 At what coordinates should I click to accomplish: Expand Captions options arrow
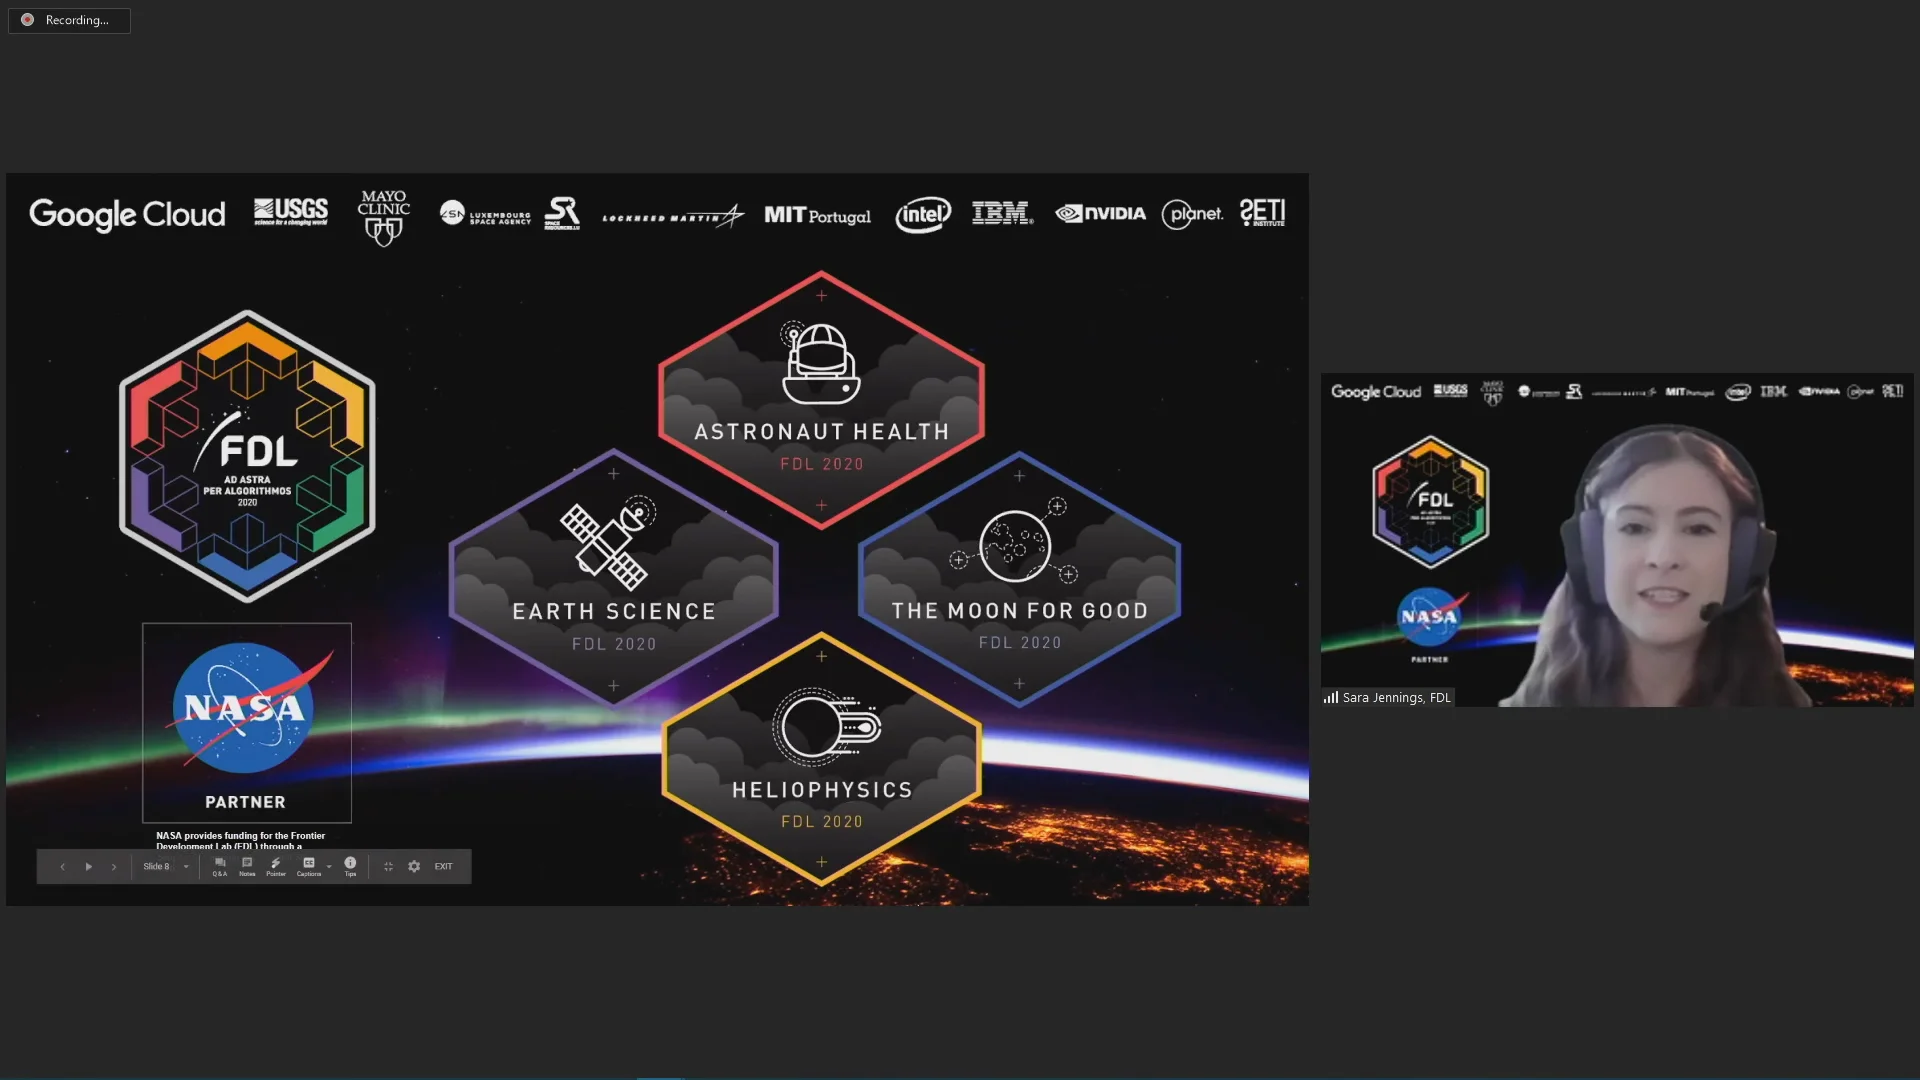[329, 867]
